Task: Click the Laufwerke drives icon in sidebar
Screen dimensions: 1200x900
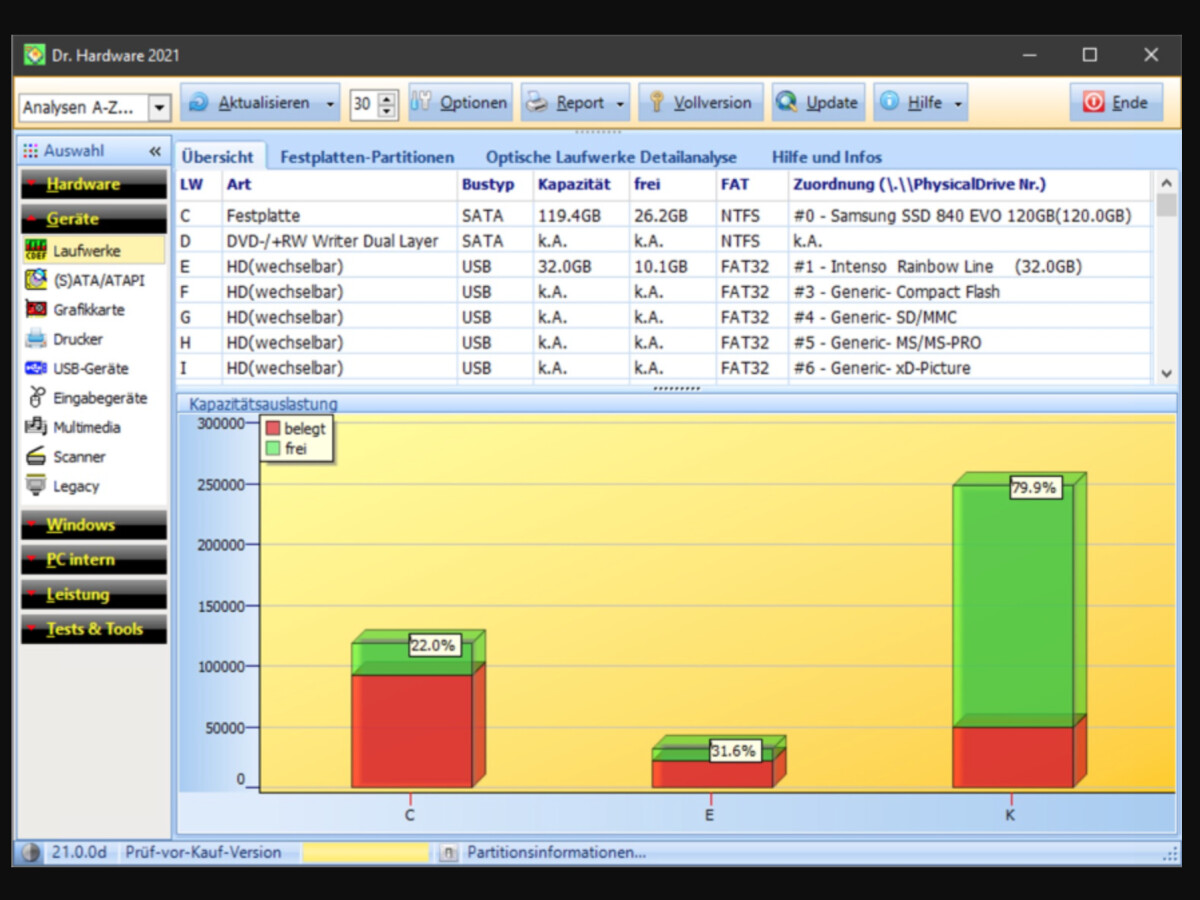Action: [36, 251]
